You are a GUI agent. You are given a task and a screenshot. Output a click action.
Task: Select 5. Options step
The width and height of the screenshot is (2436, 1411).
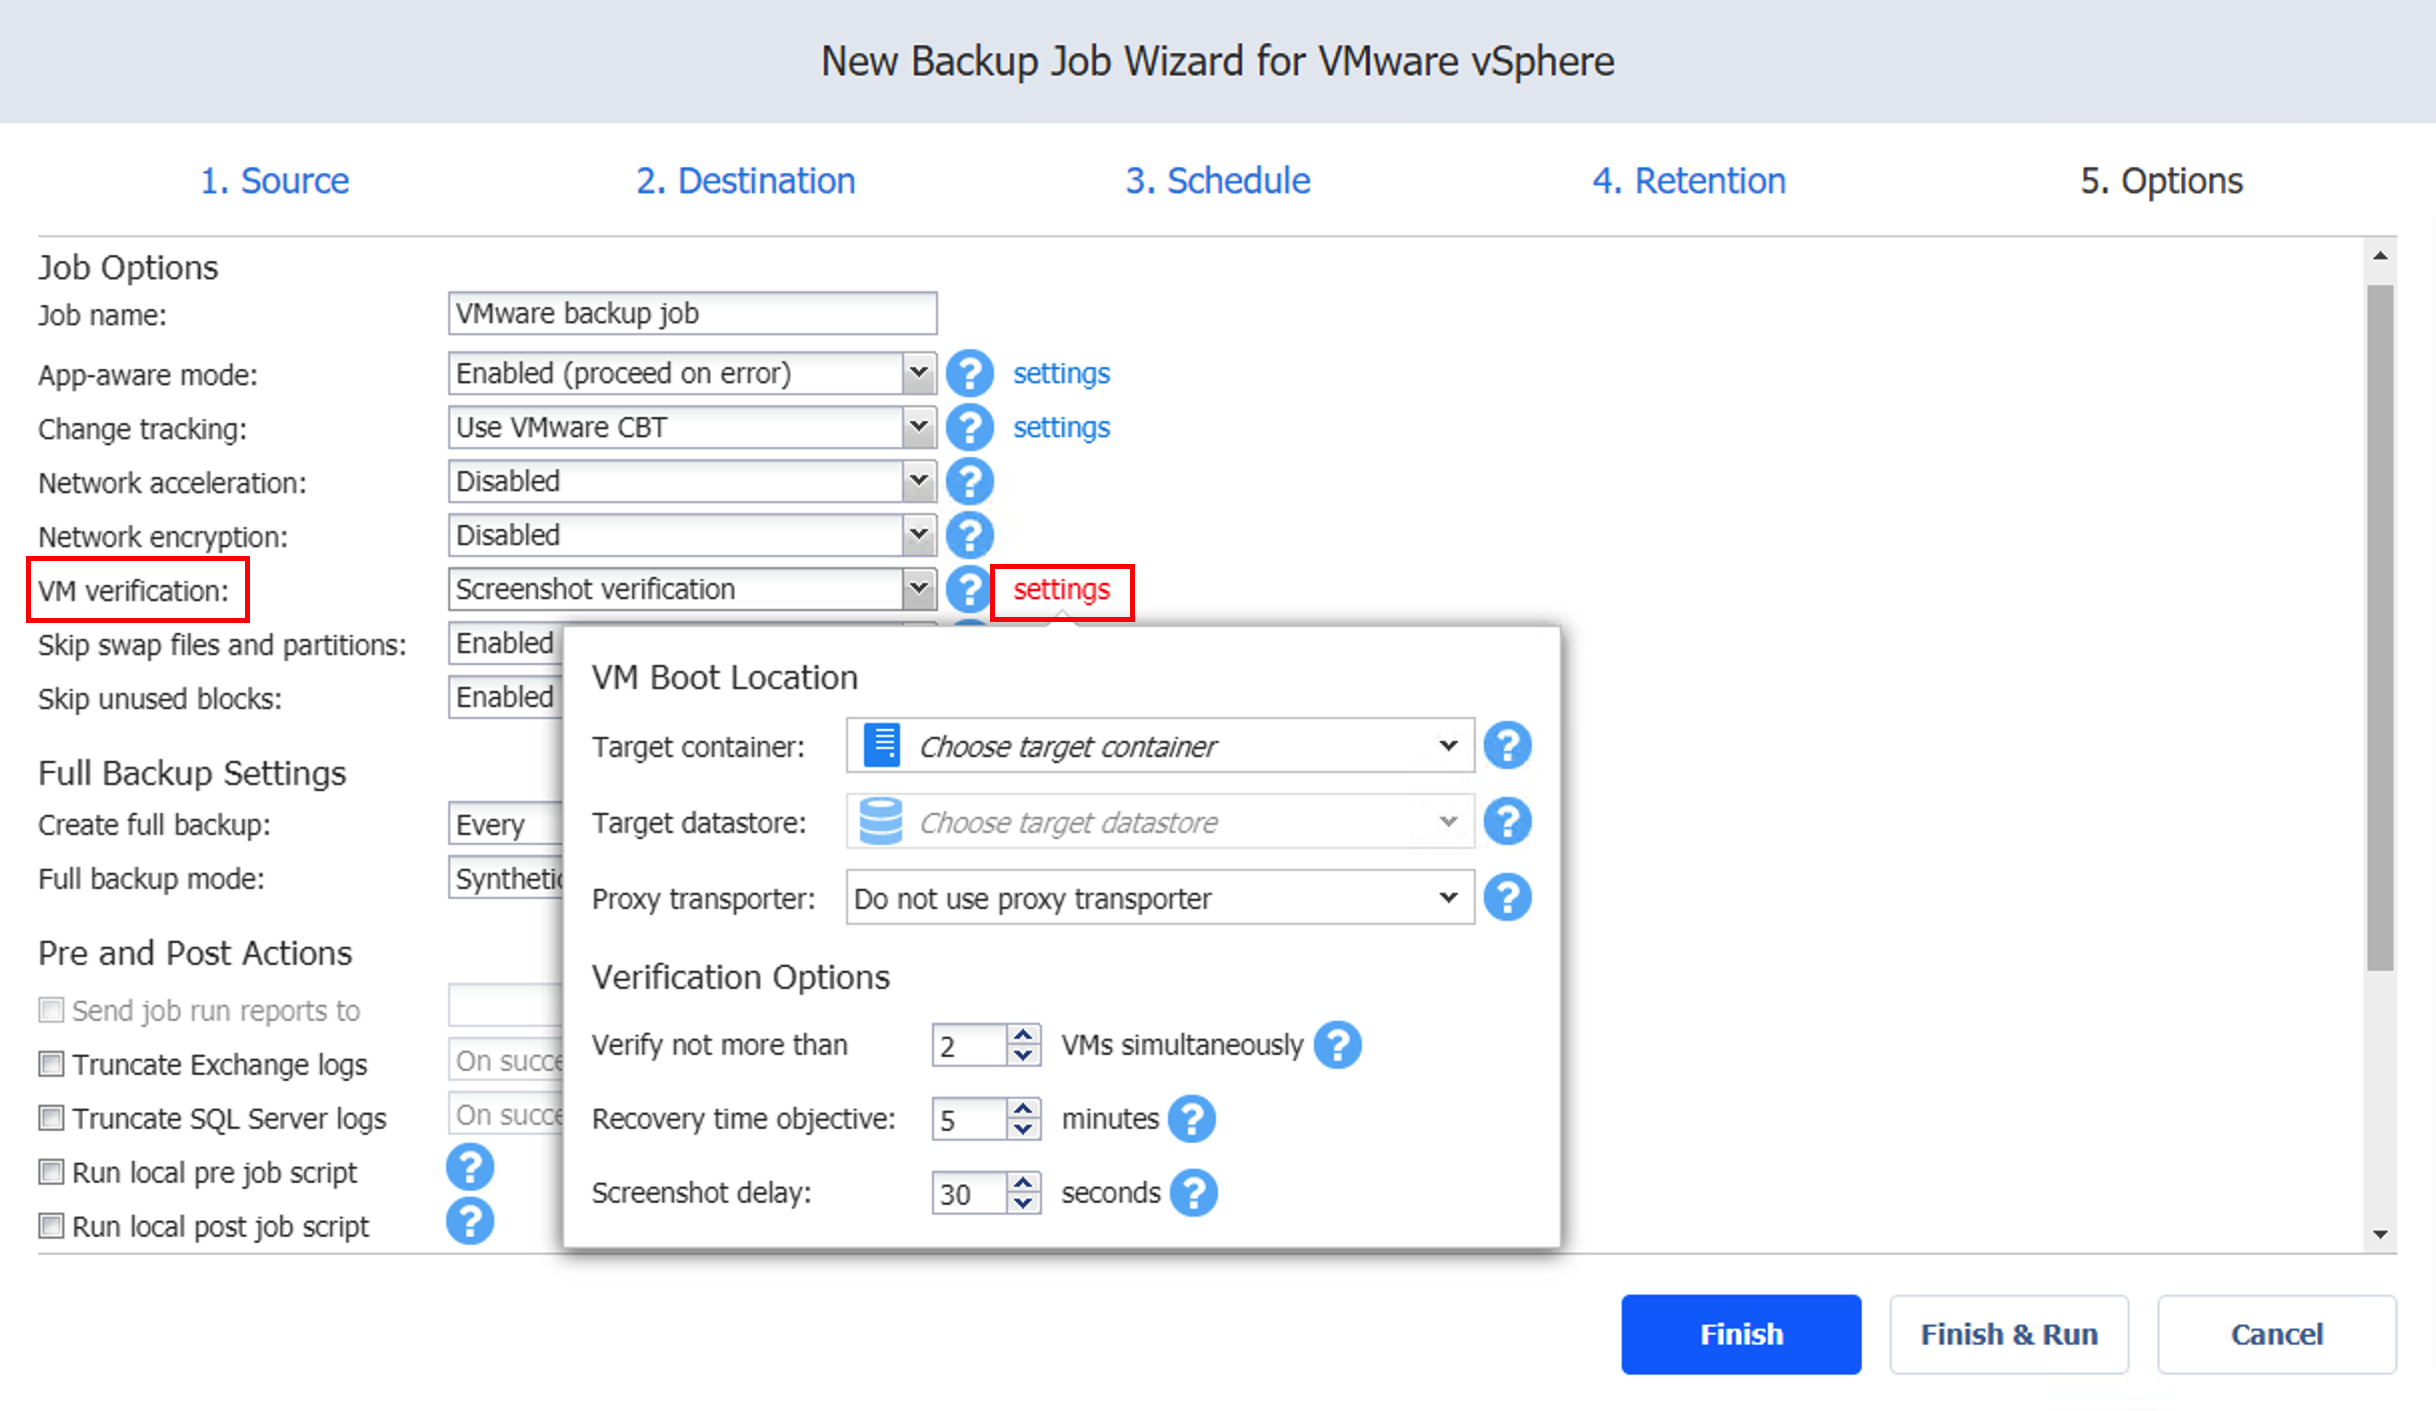tap(2162, 181)
